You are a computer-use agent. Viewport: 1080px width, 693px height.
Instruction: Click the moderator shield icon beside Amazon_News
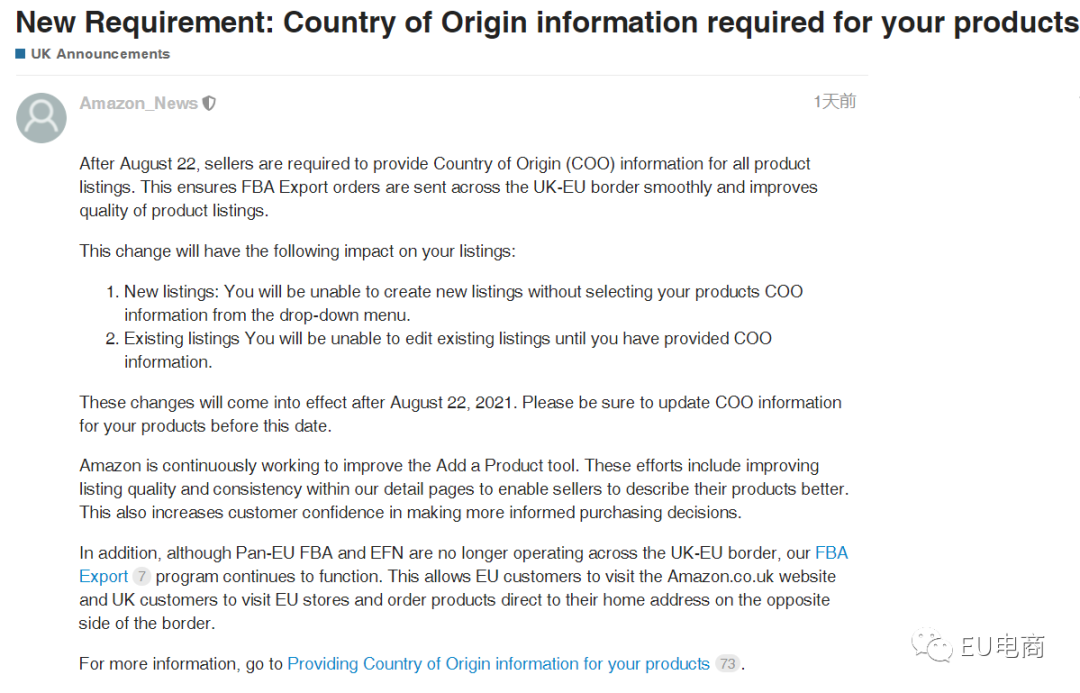(x=209, y=103)
